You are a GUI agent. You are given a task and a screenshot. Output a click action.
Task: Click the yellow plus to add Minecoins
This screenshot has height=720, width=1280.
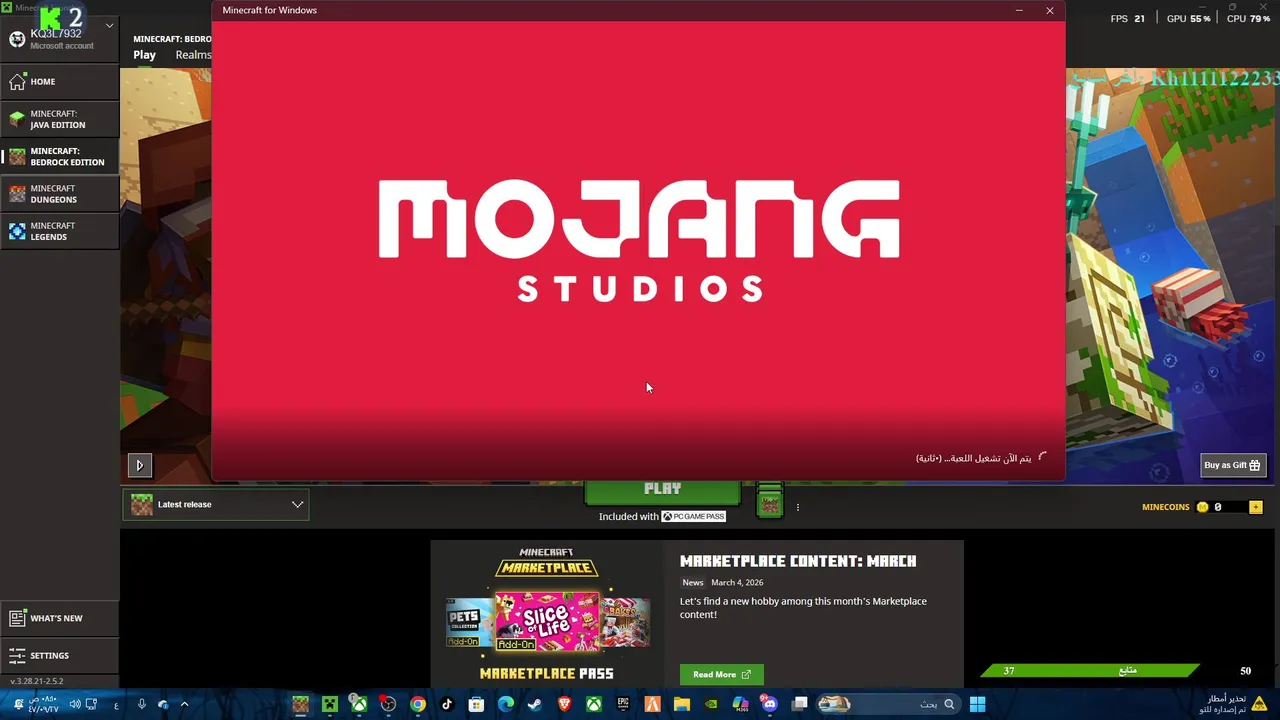(1256, 507)
